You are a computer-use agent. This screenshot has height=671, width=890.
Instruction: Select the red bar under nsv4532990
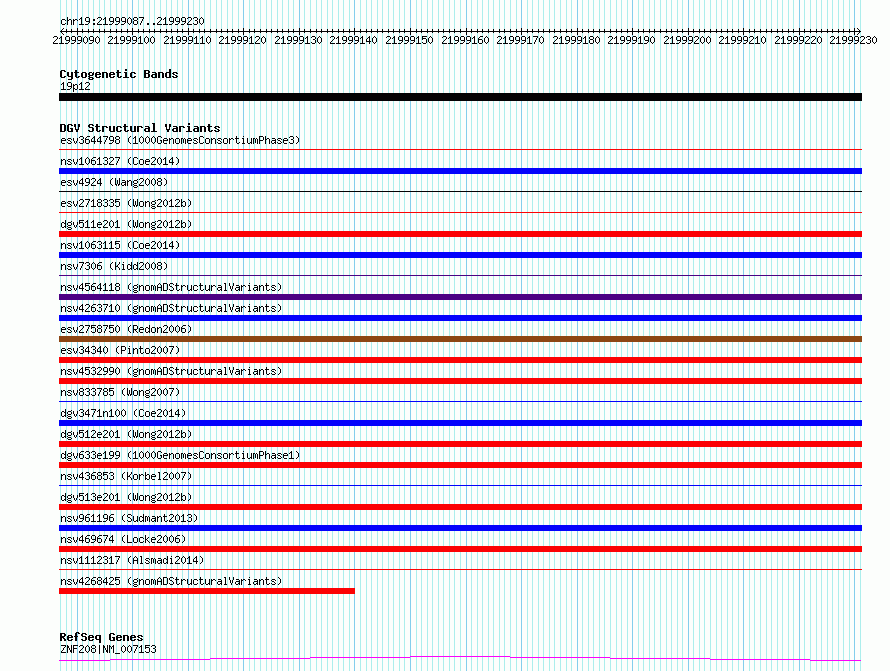point(460,381)
